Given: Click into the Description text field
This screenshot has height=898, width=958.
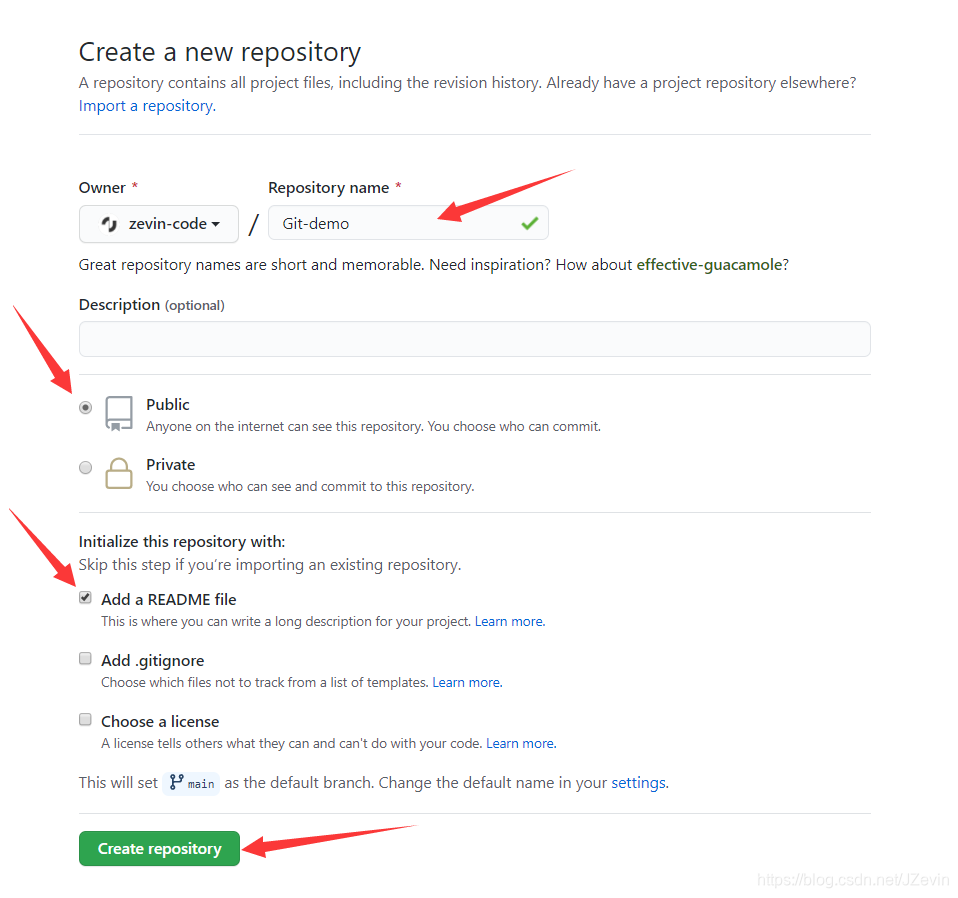Looking at the screenshot, I should point(475,339).
